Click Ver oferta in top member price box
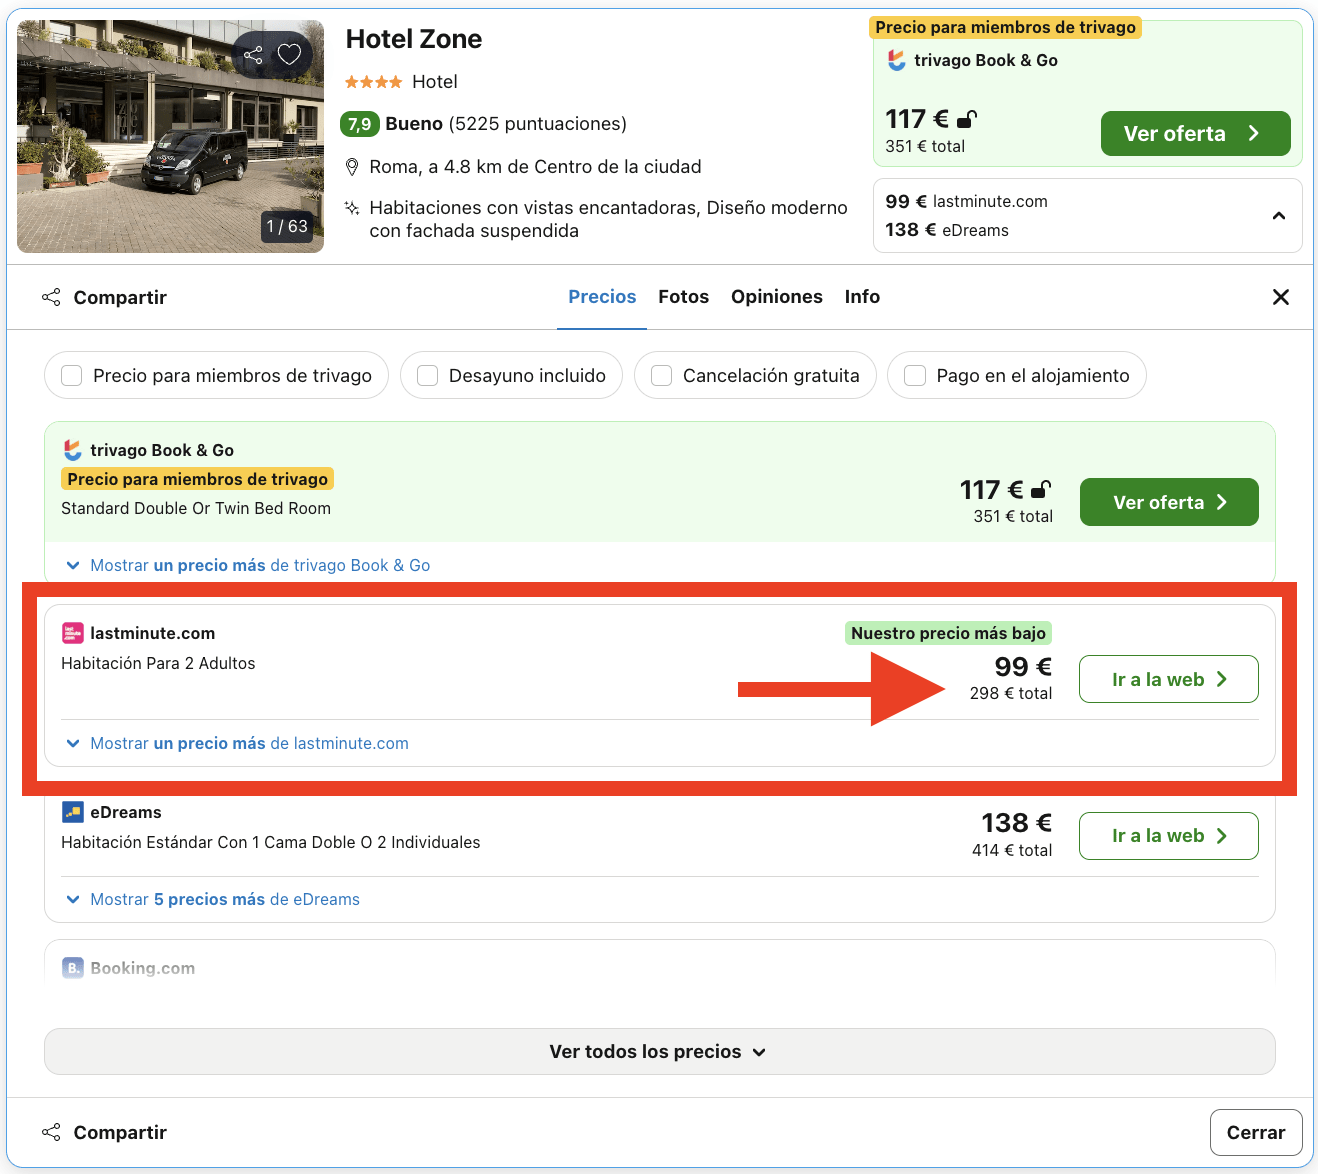Viewport: 1318px width, 1174px height. (1195, 134)
